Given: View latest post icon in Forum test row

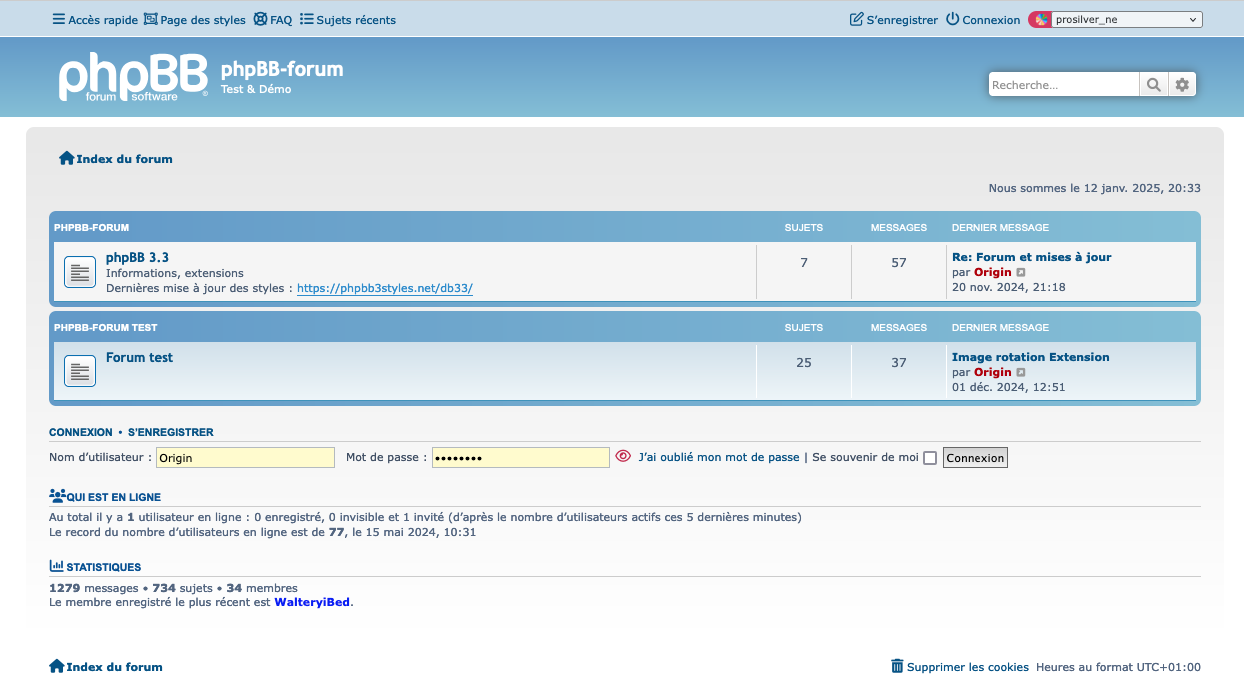Looking at the screenshot, I should [x=1021, y=373].
